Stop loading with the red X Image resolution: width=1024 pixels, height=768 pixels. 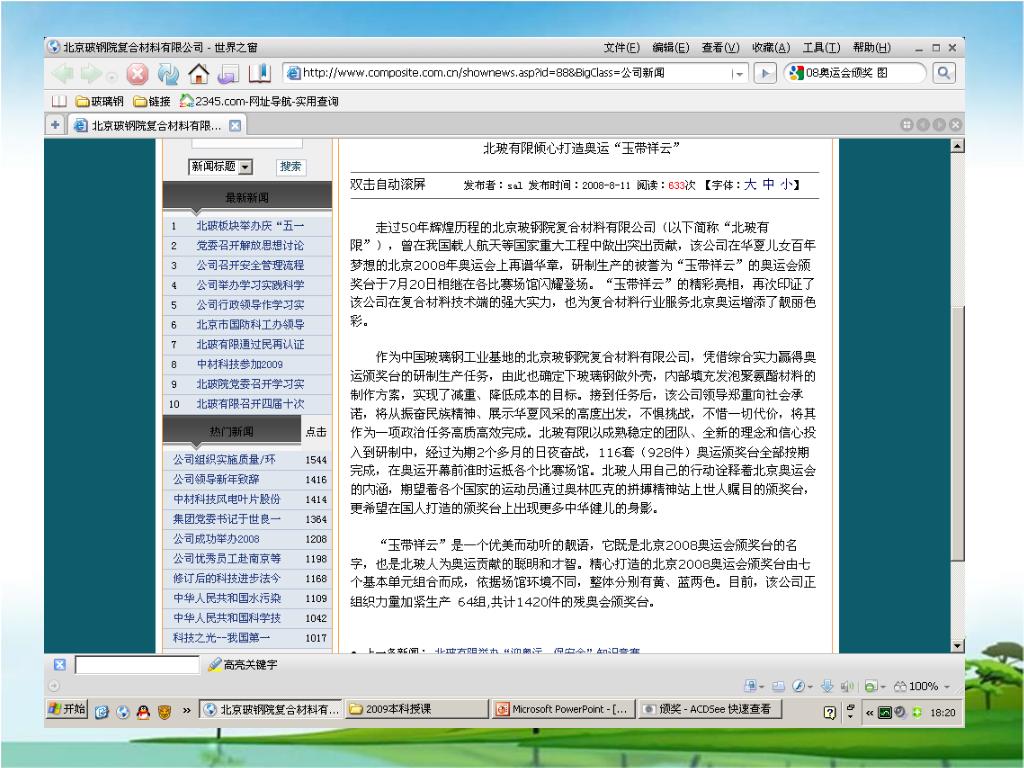coord(137,74)
